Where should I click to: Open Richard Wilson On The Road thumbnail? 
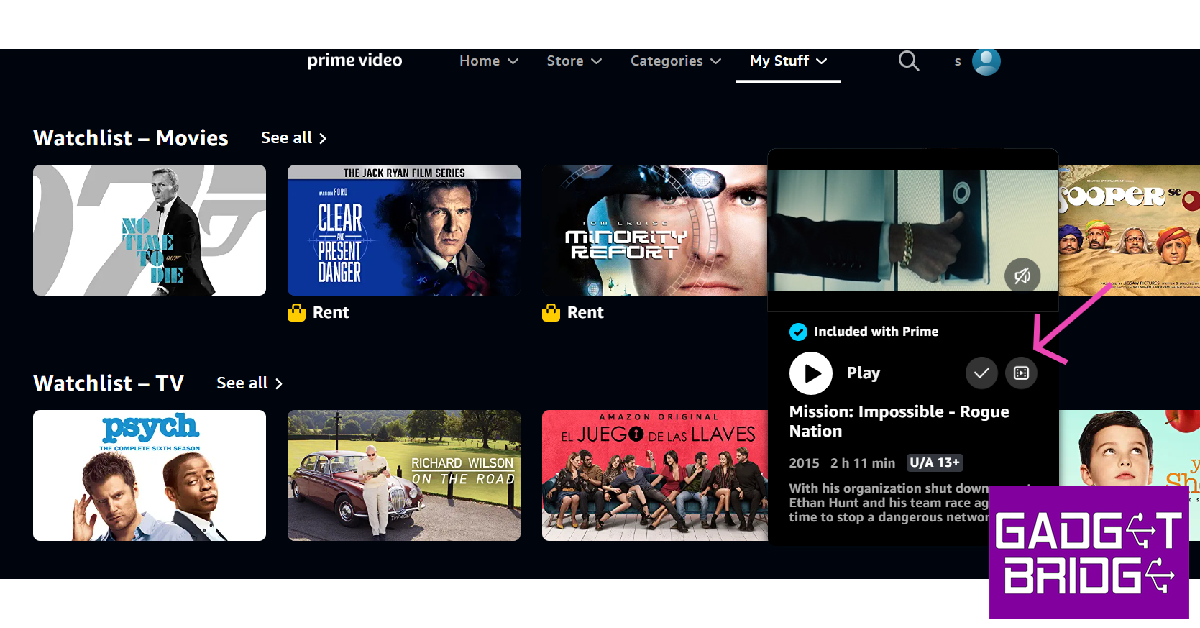click(404, 475)
